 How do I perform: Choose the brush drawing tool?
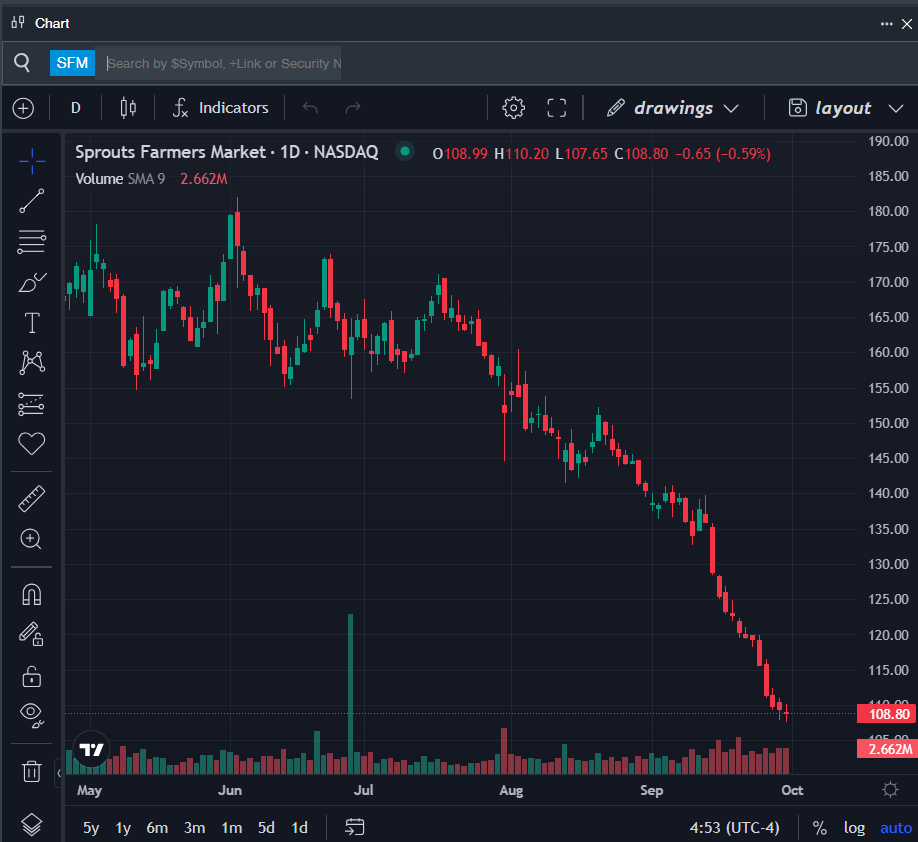[32, 283]
